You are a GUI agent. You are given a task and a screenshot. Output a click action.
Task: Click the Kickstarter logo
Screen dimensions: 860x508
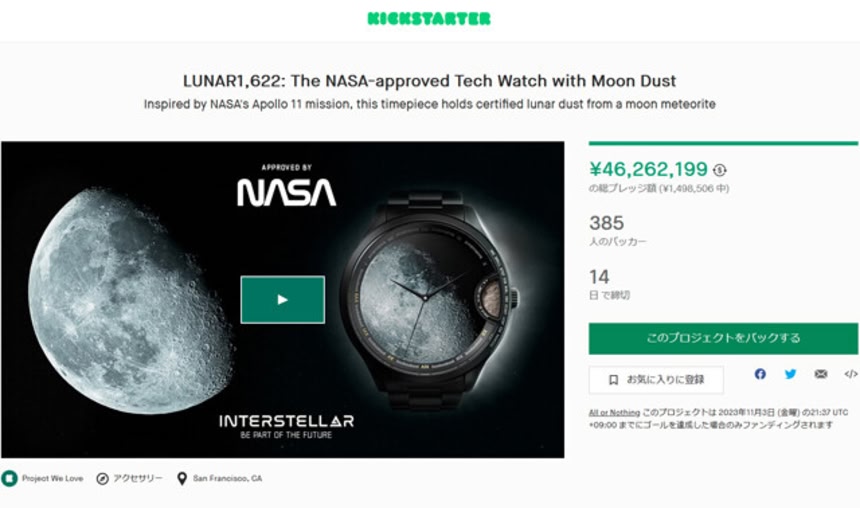[429, 18]
